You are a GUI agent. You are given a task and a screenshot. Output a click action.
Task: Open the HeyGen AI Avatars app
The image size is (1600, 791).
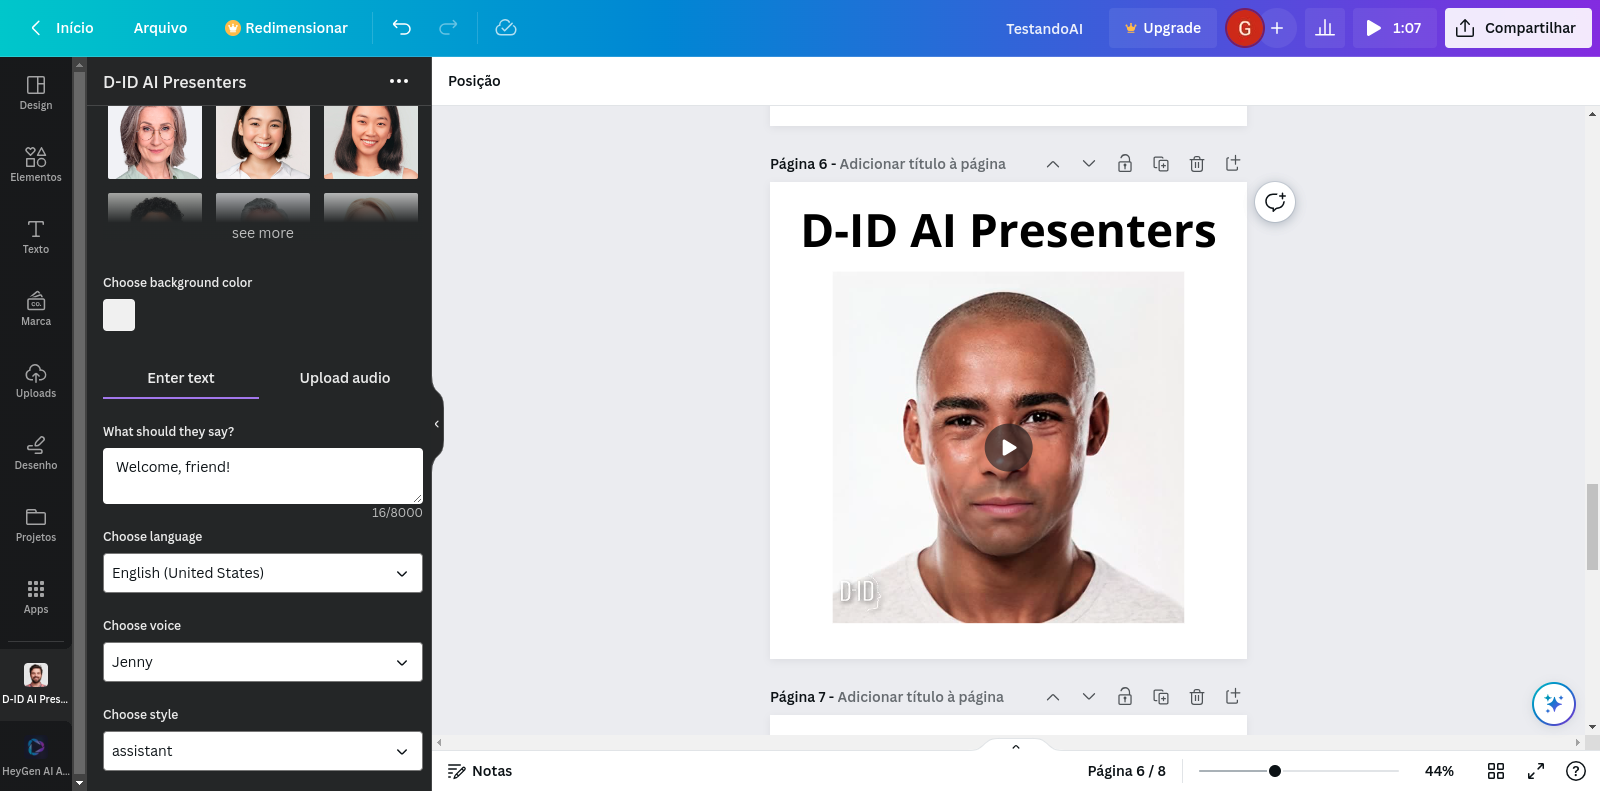pos(36,757)
